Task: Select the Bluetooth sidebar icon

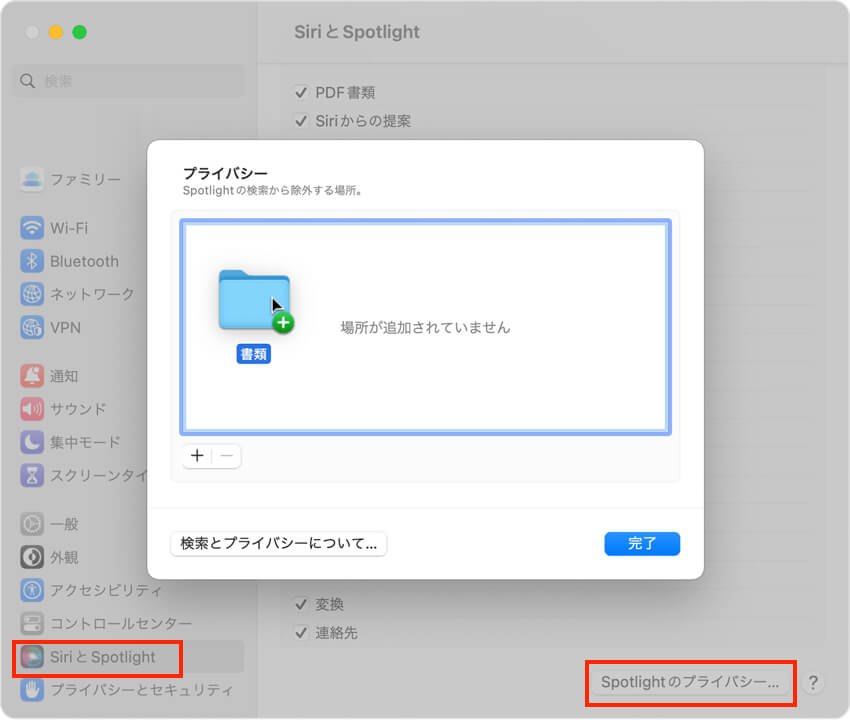Action: [32, 261]
